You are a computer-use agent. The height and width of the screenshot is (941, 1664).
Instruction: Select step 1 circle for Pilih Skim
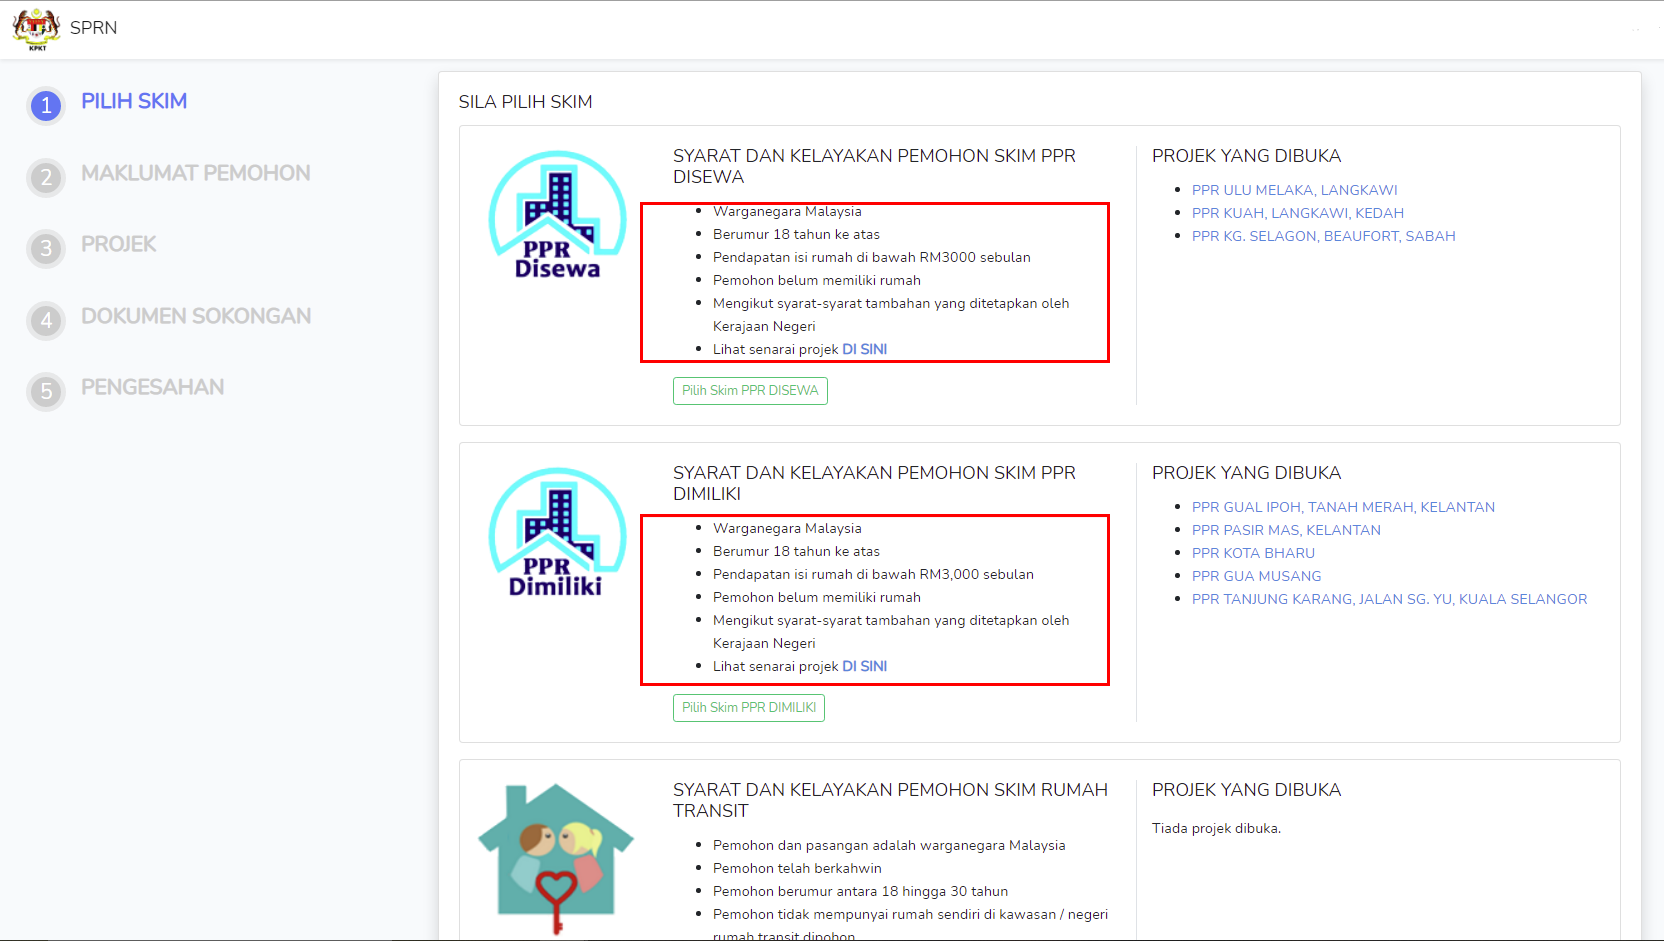pos(46,105)
